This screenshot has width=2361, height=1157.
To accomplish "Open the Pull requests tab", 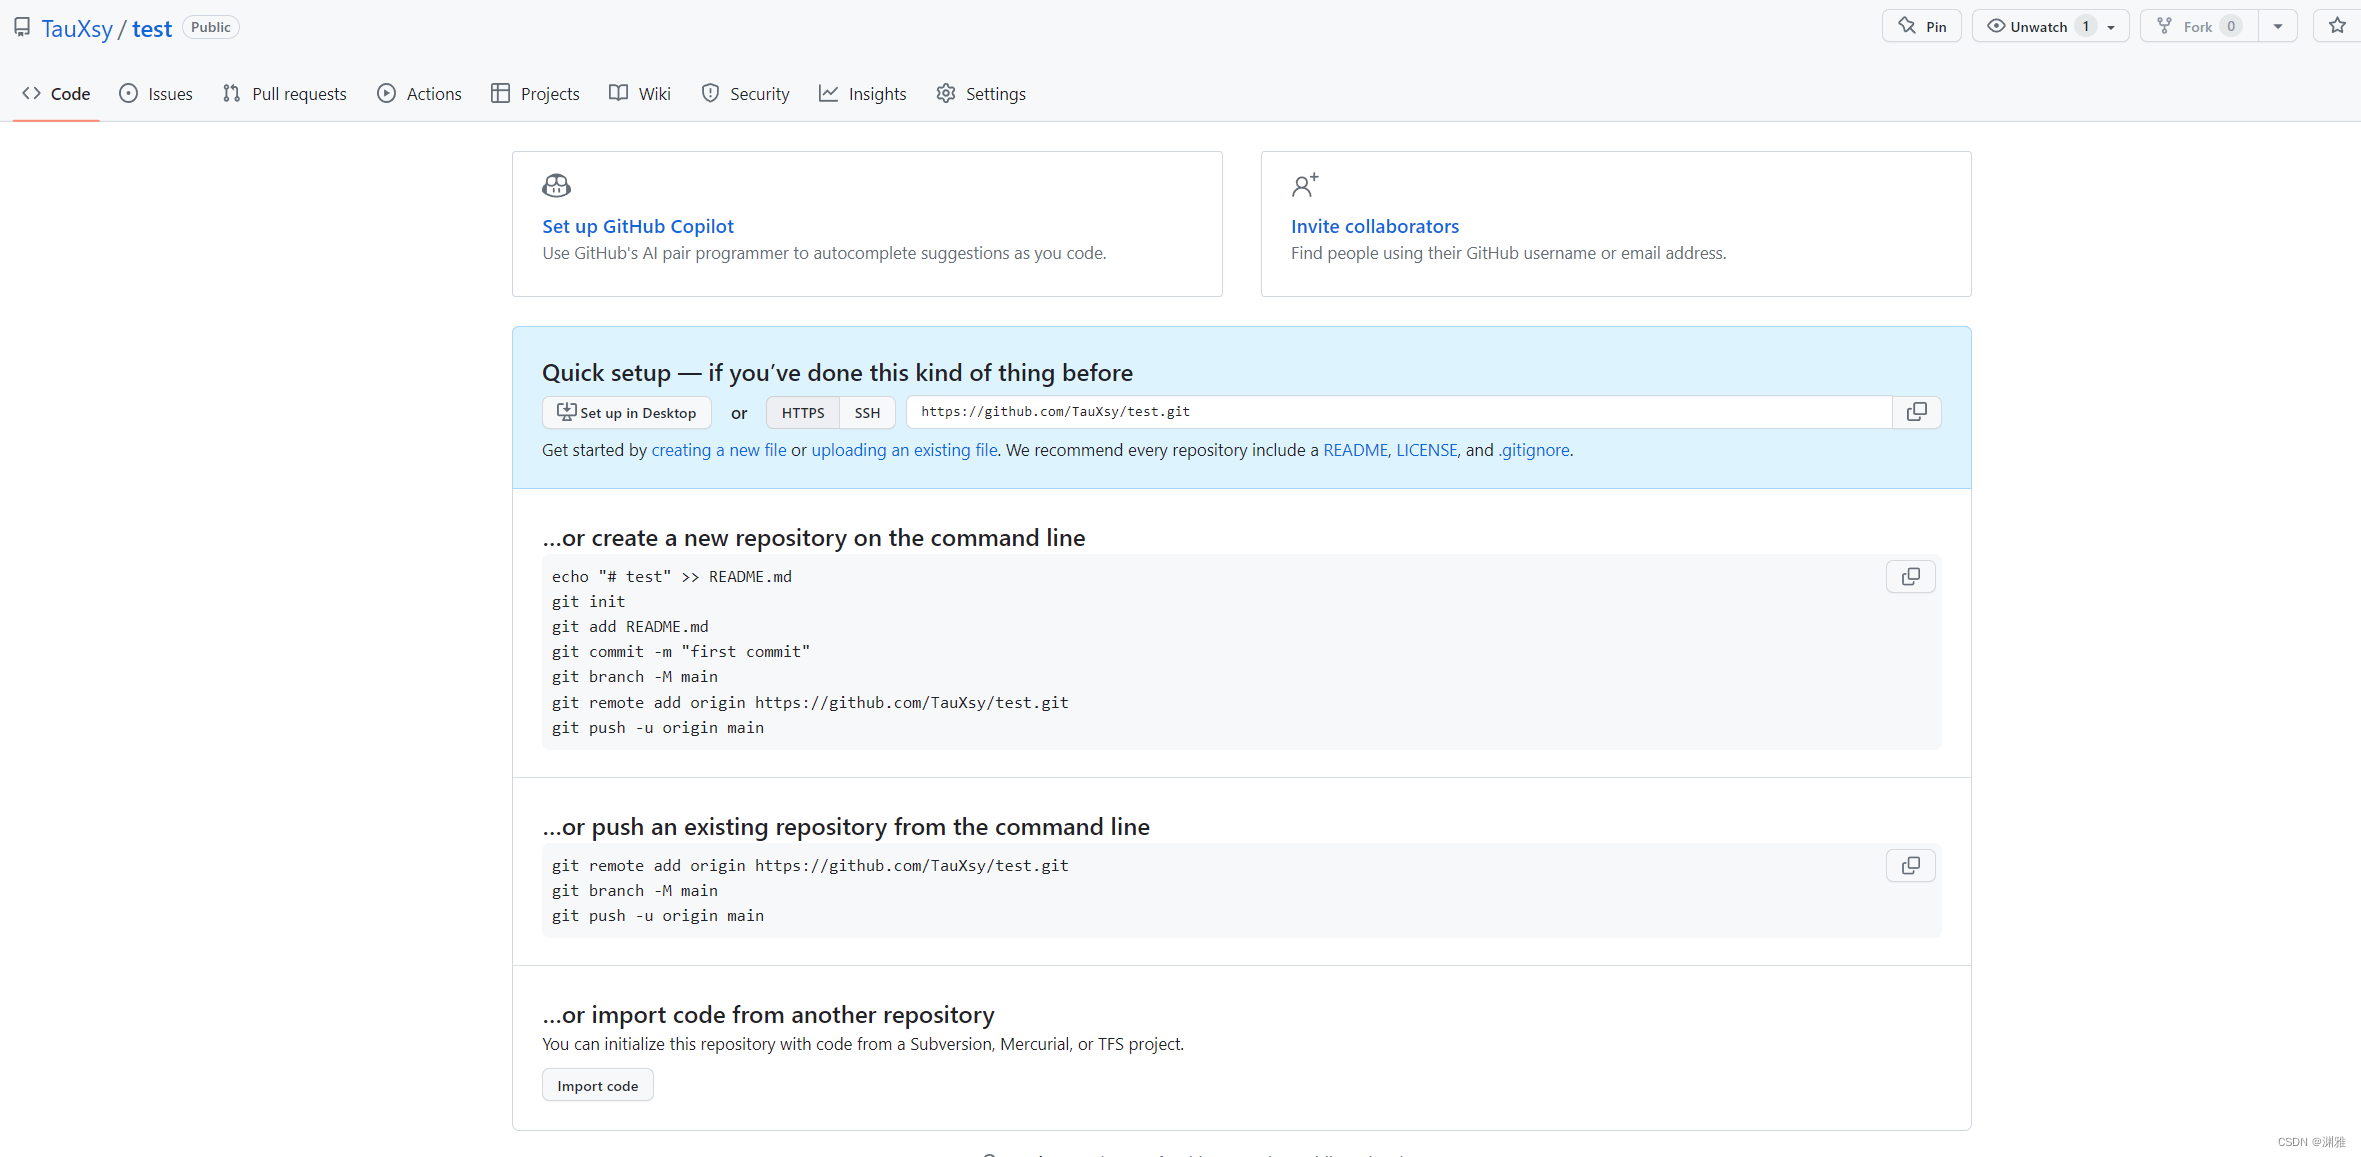I will point(285,93).
